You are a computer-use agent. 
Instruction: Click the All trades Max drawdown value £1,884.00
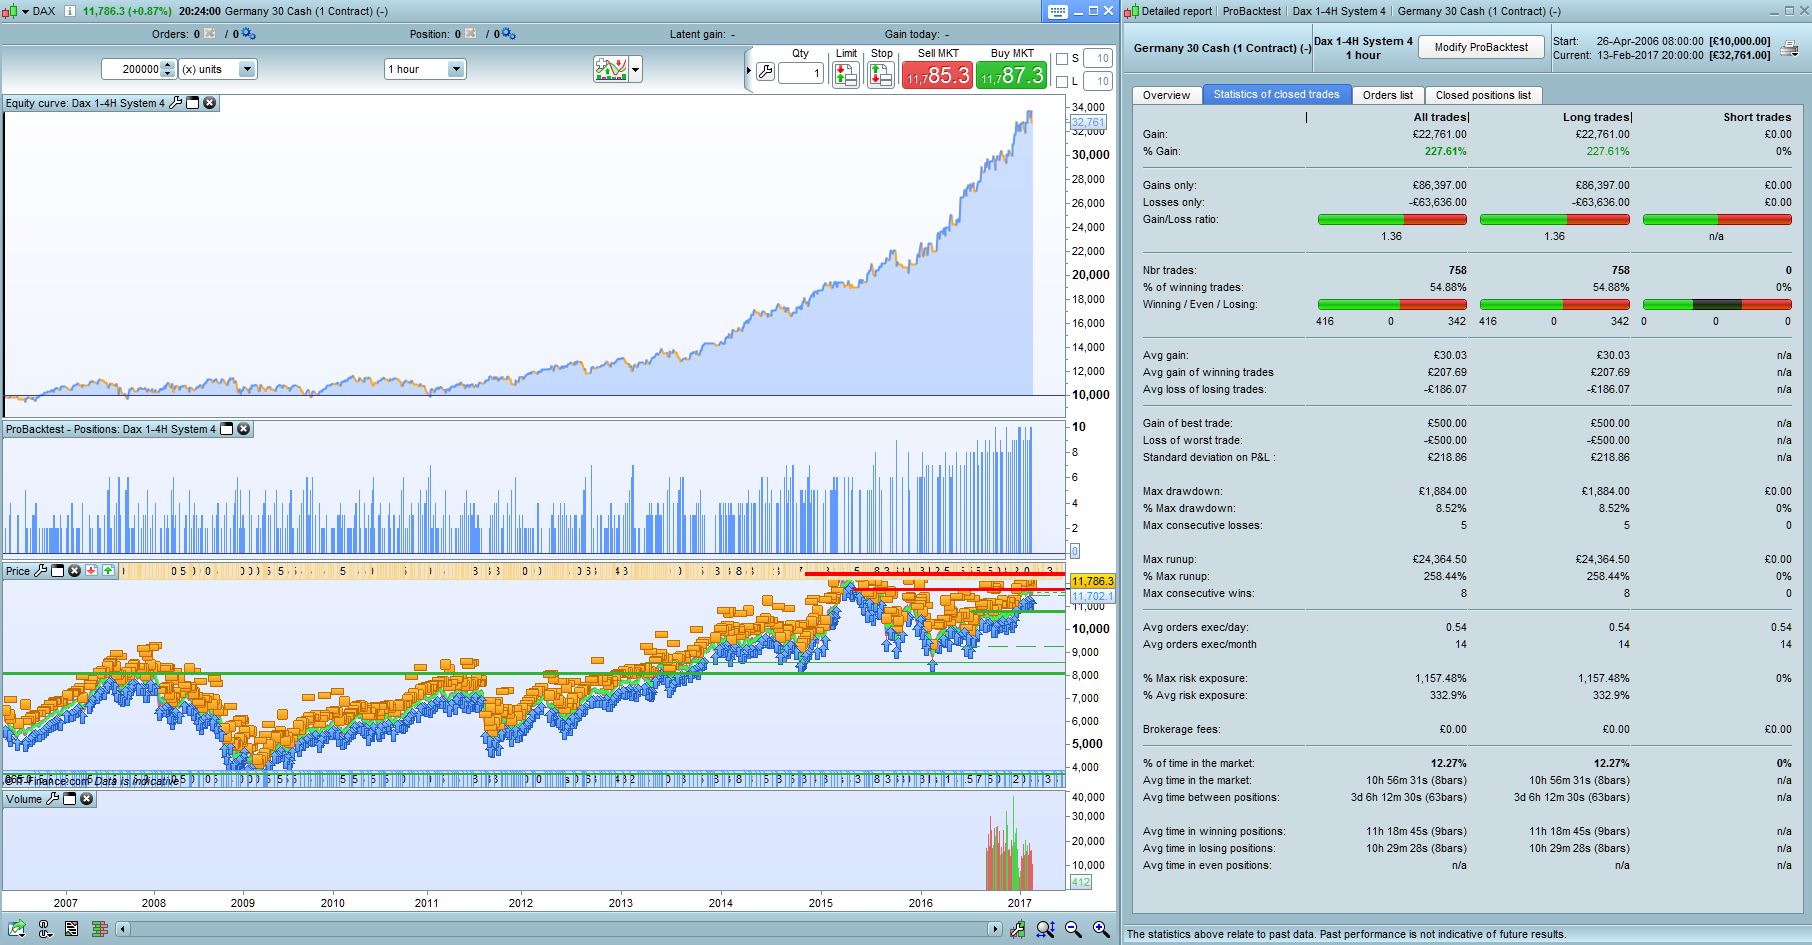click(1442, 491)
